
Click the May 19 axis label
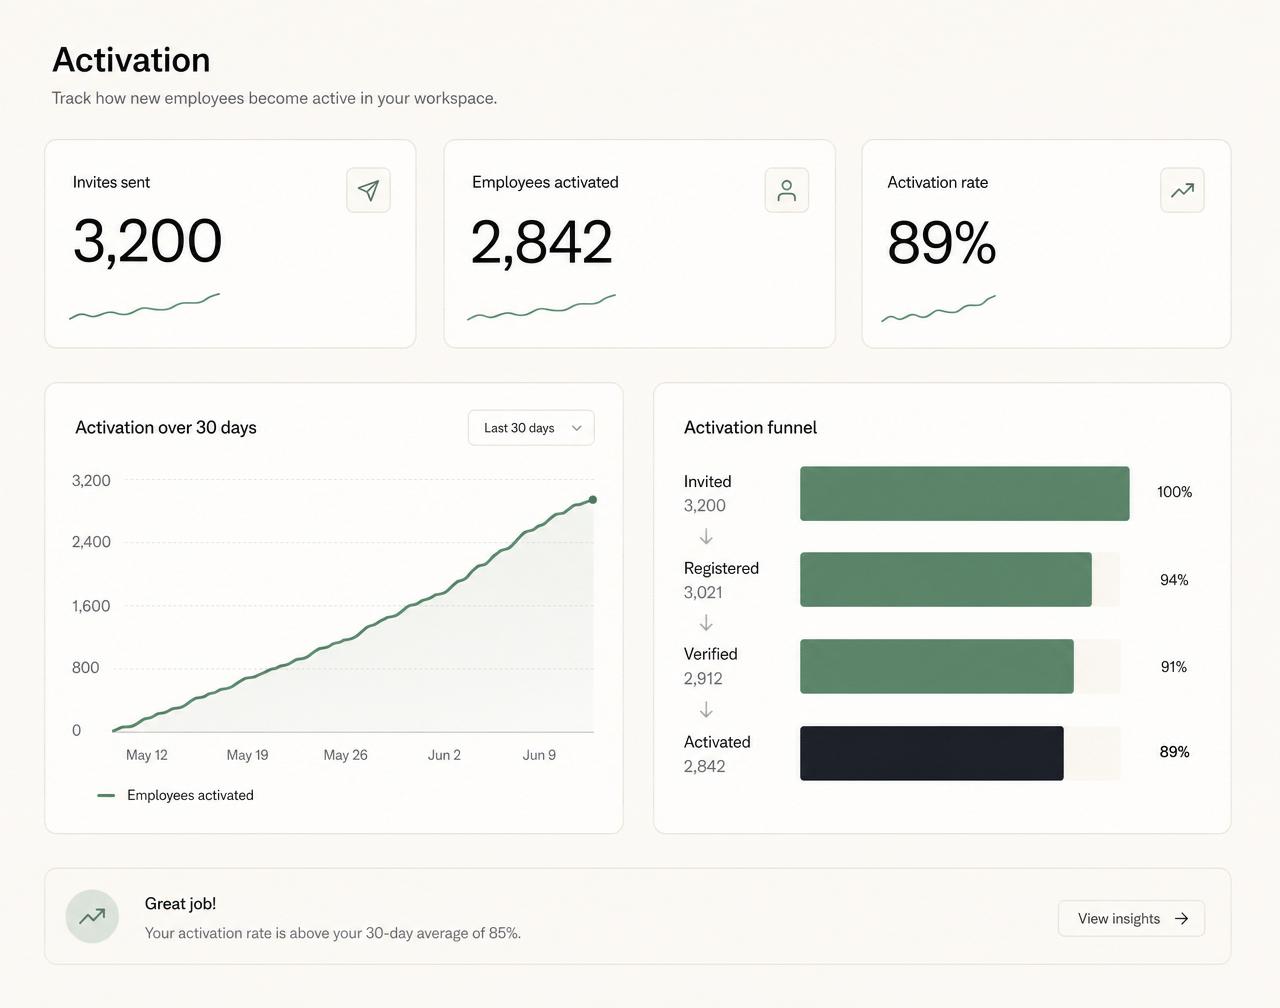pos(248,755)
